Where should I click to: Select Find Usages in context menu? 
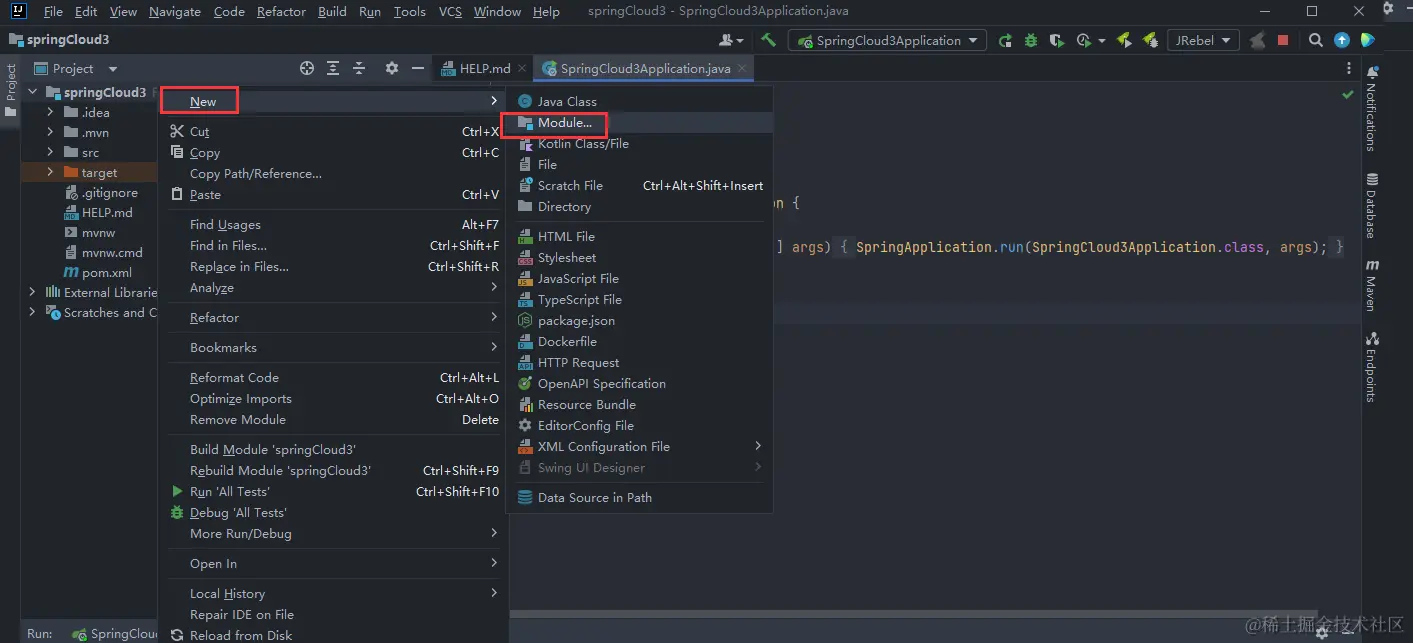[x=332, y=224]
